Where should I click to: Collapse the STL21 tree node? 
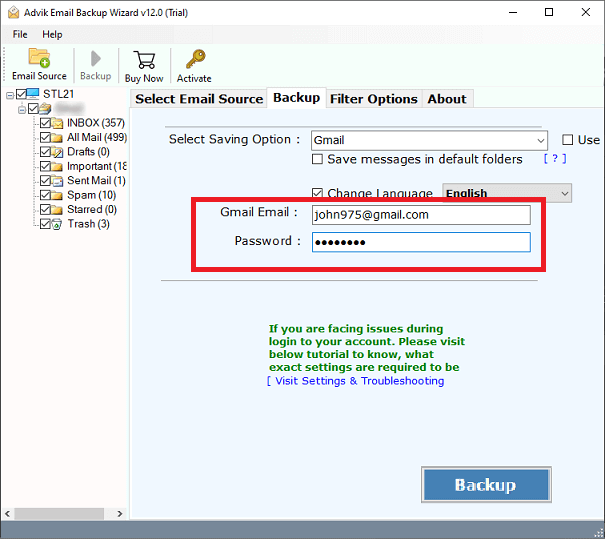click(10, 95)
